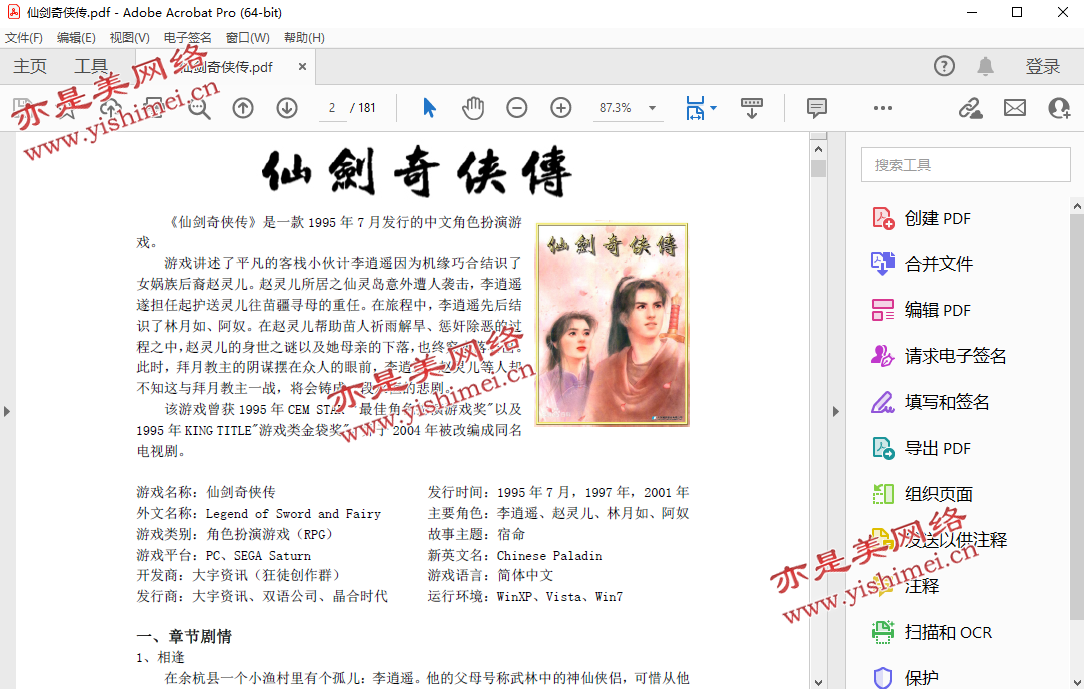This screenshot has width=1084, height=689.
Task: Open the 组织页面 tool label
Action: tap(939, 494)
